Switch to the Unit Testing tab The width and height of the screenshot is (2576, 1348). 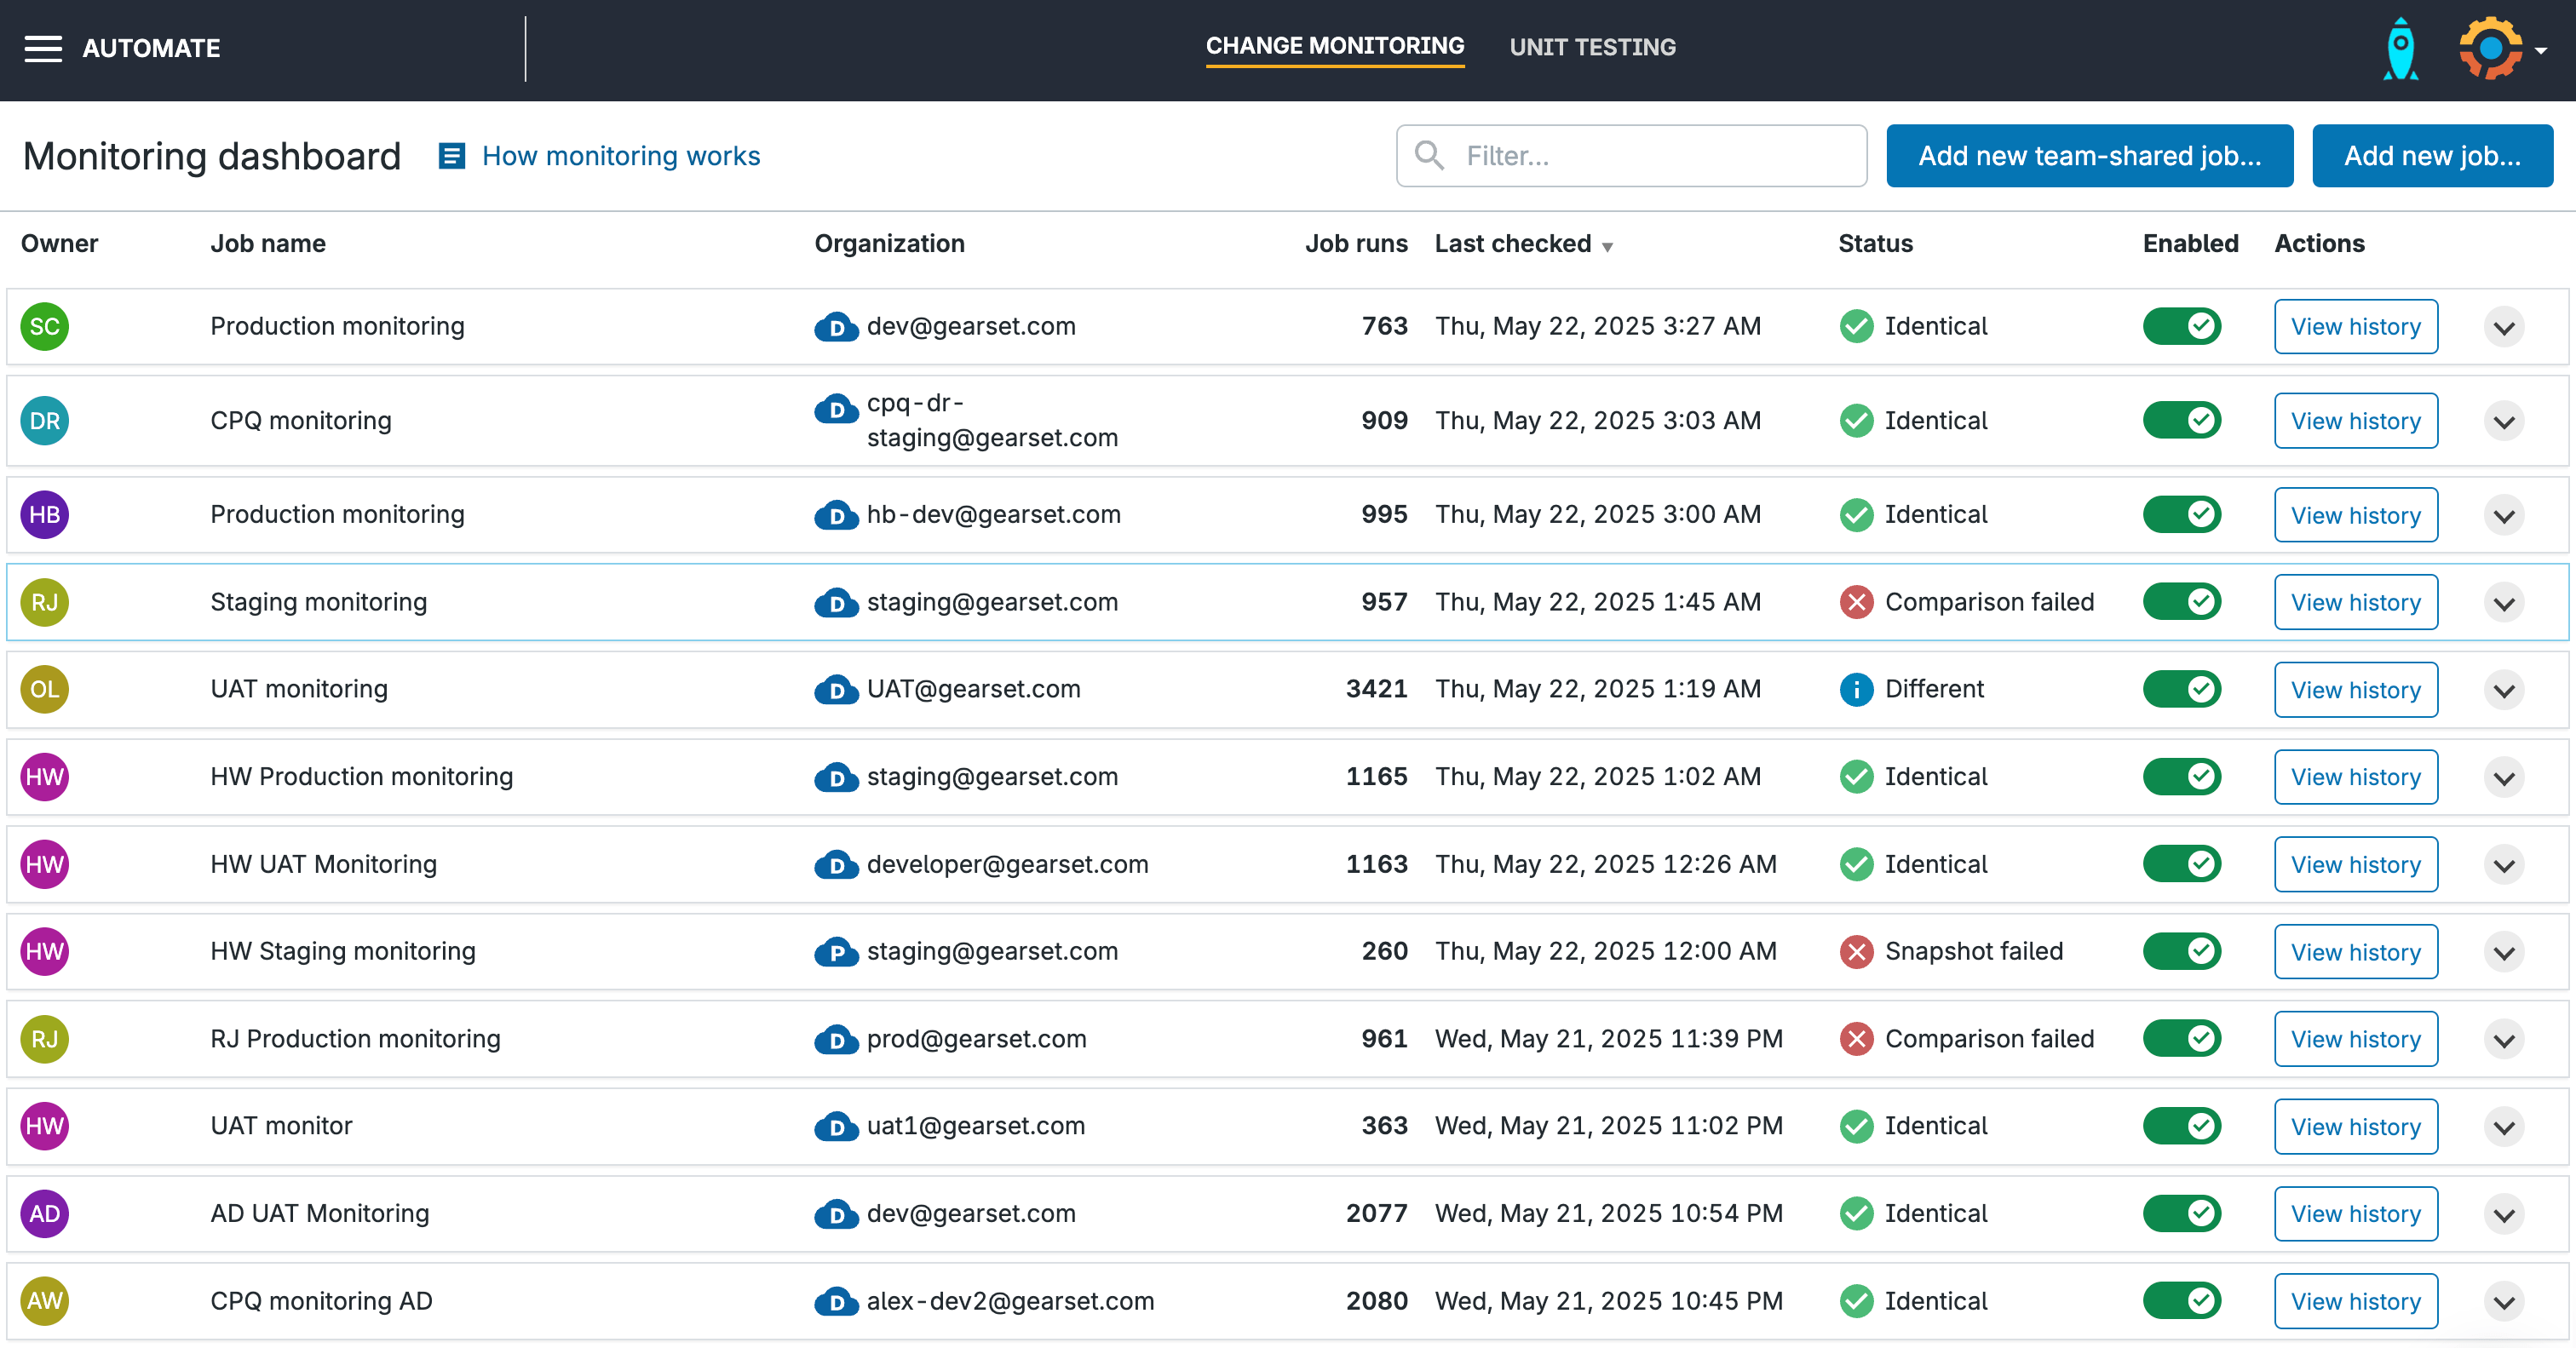[1592, 47]
